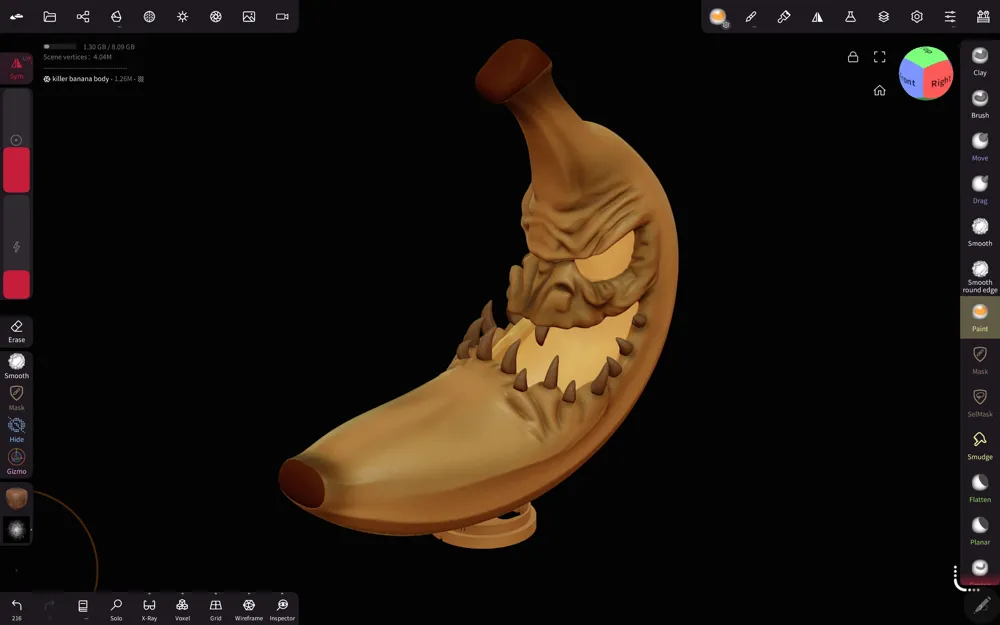
Task: Open the lighting settings menu
Action: point(182,17)
